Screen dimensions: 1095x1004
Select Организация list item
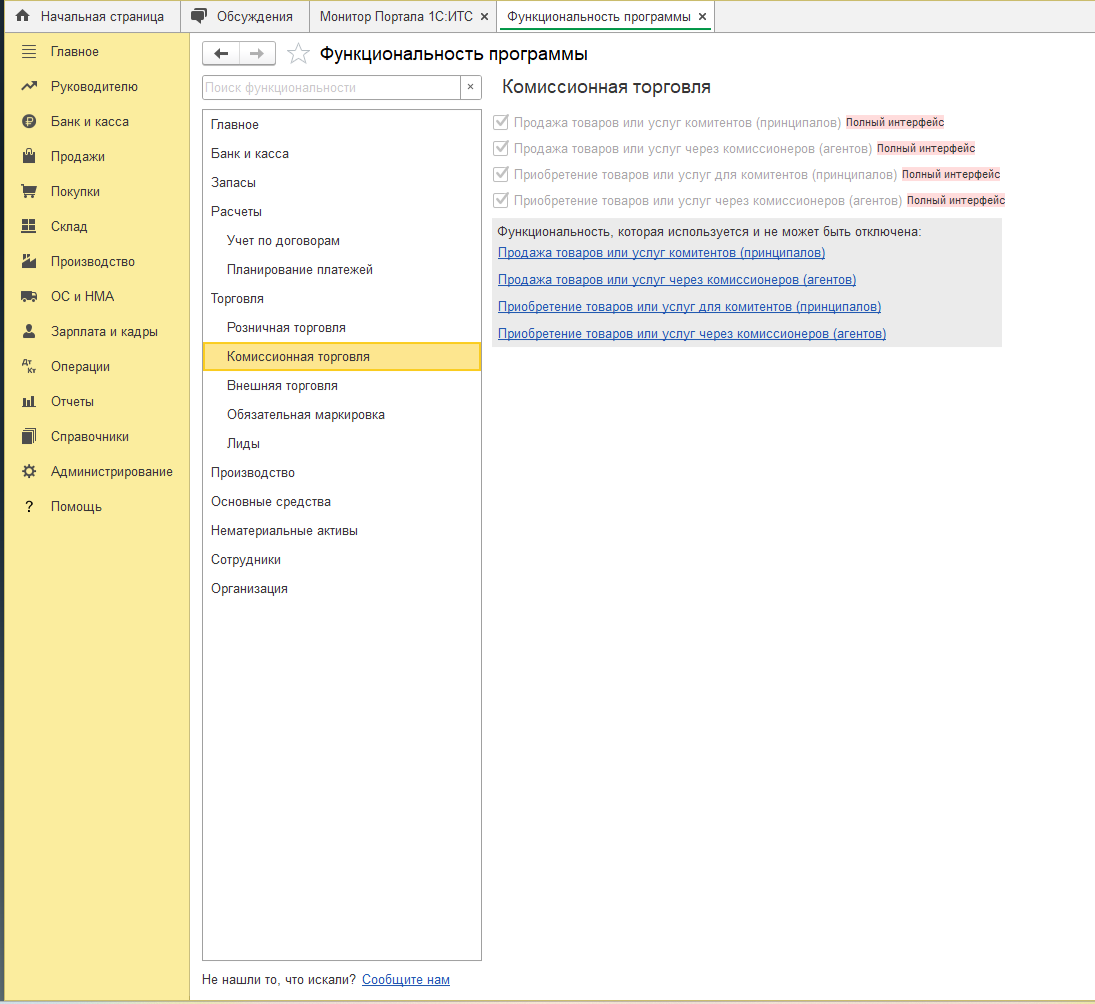pos(341,589)
